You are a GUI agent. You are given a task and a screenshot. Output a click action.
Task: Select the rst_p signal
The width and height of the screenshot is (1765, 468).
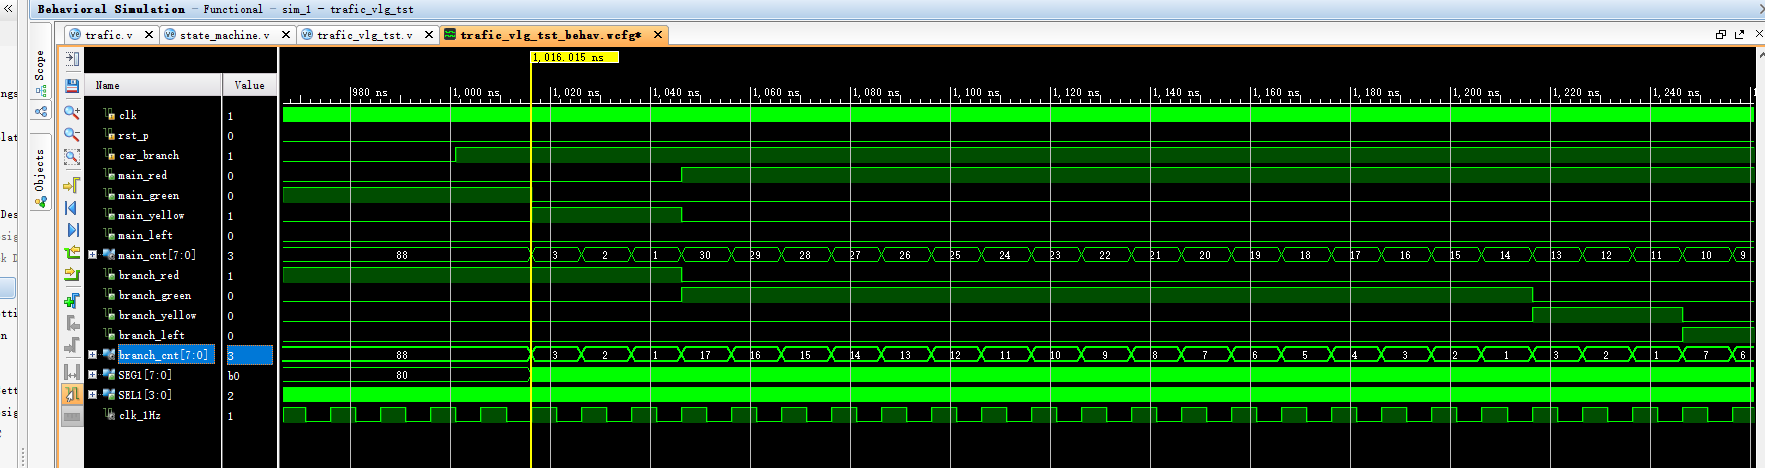point(133,135)
